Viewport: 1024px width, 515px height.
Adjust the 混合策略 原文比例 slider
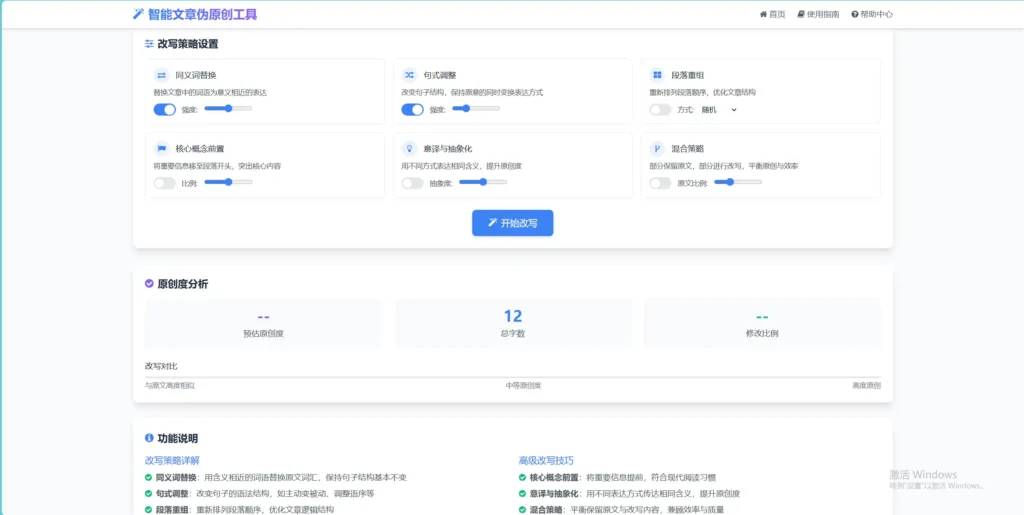[x=738, y=182]
